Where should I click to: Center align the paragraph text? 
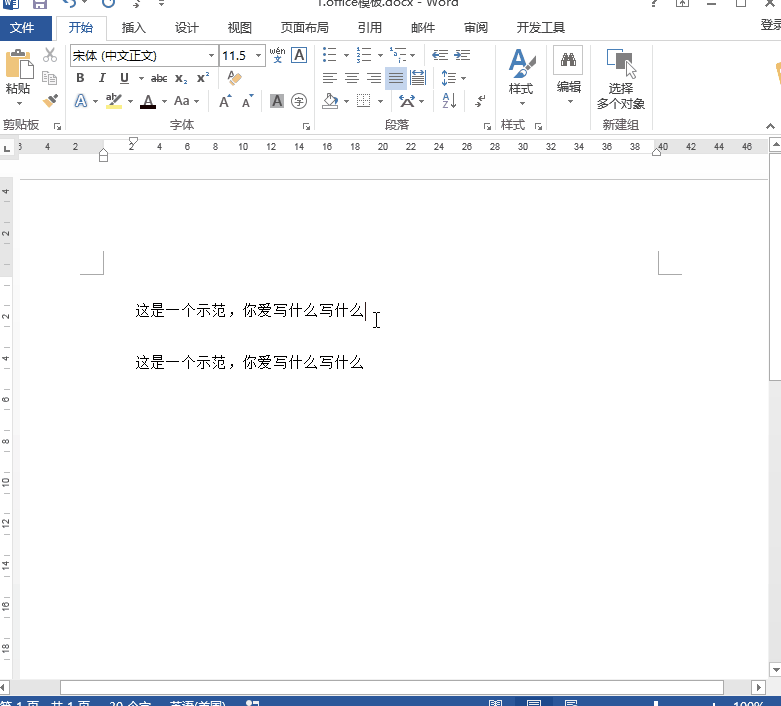[352, 78]
